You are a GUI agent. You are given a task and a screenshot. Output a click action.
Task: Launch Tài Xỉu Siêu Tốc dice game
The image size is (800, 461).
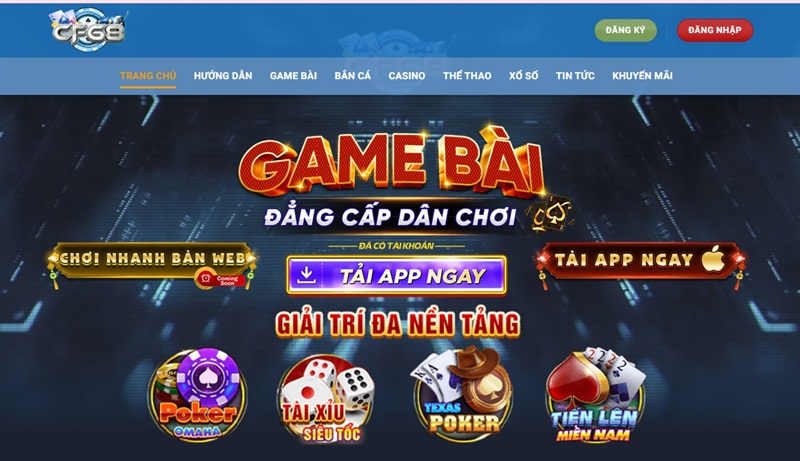(325, 398)
